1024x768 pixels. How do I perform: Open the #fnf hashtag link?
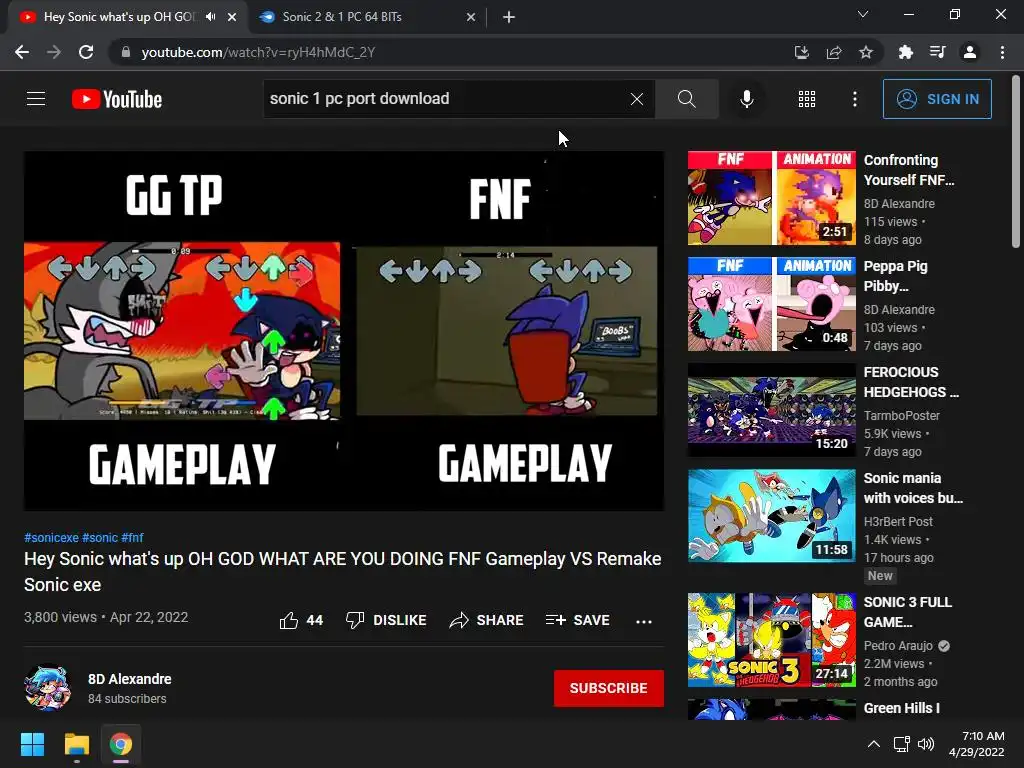(x=133, y=537)
